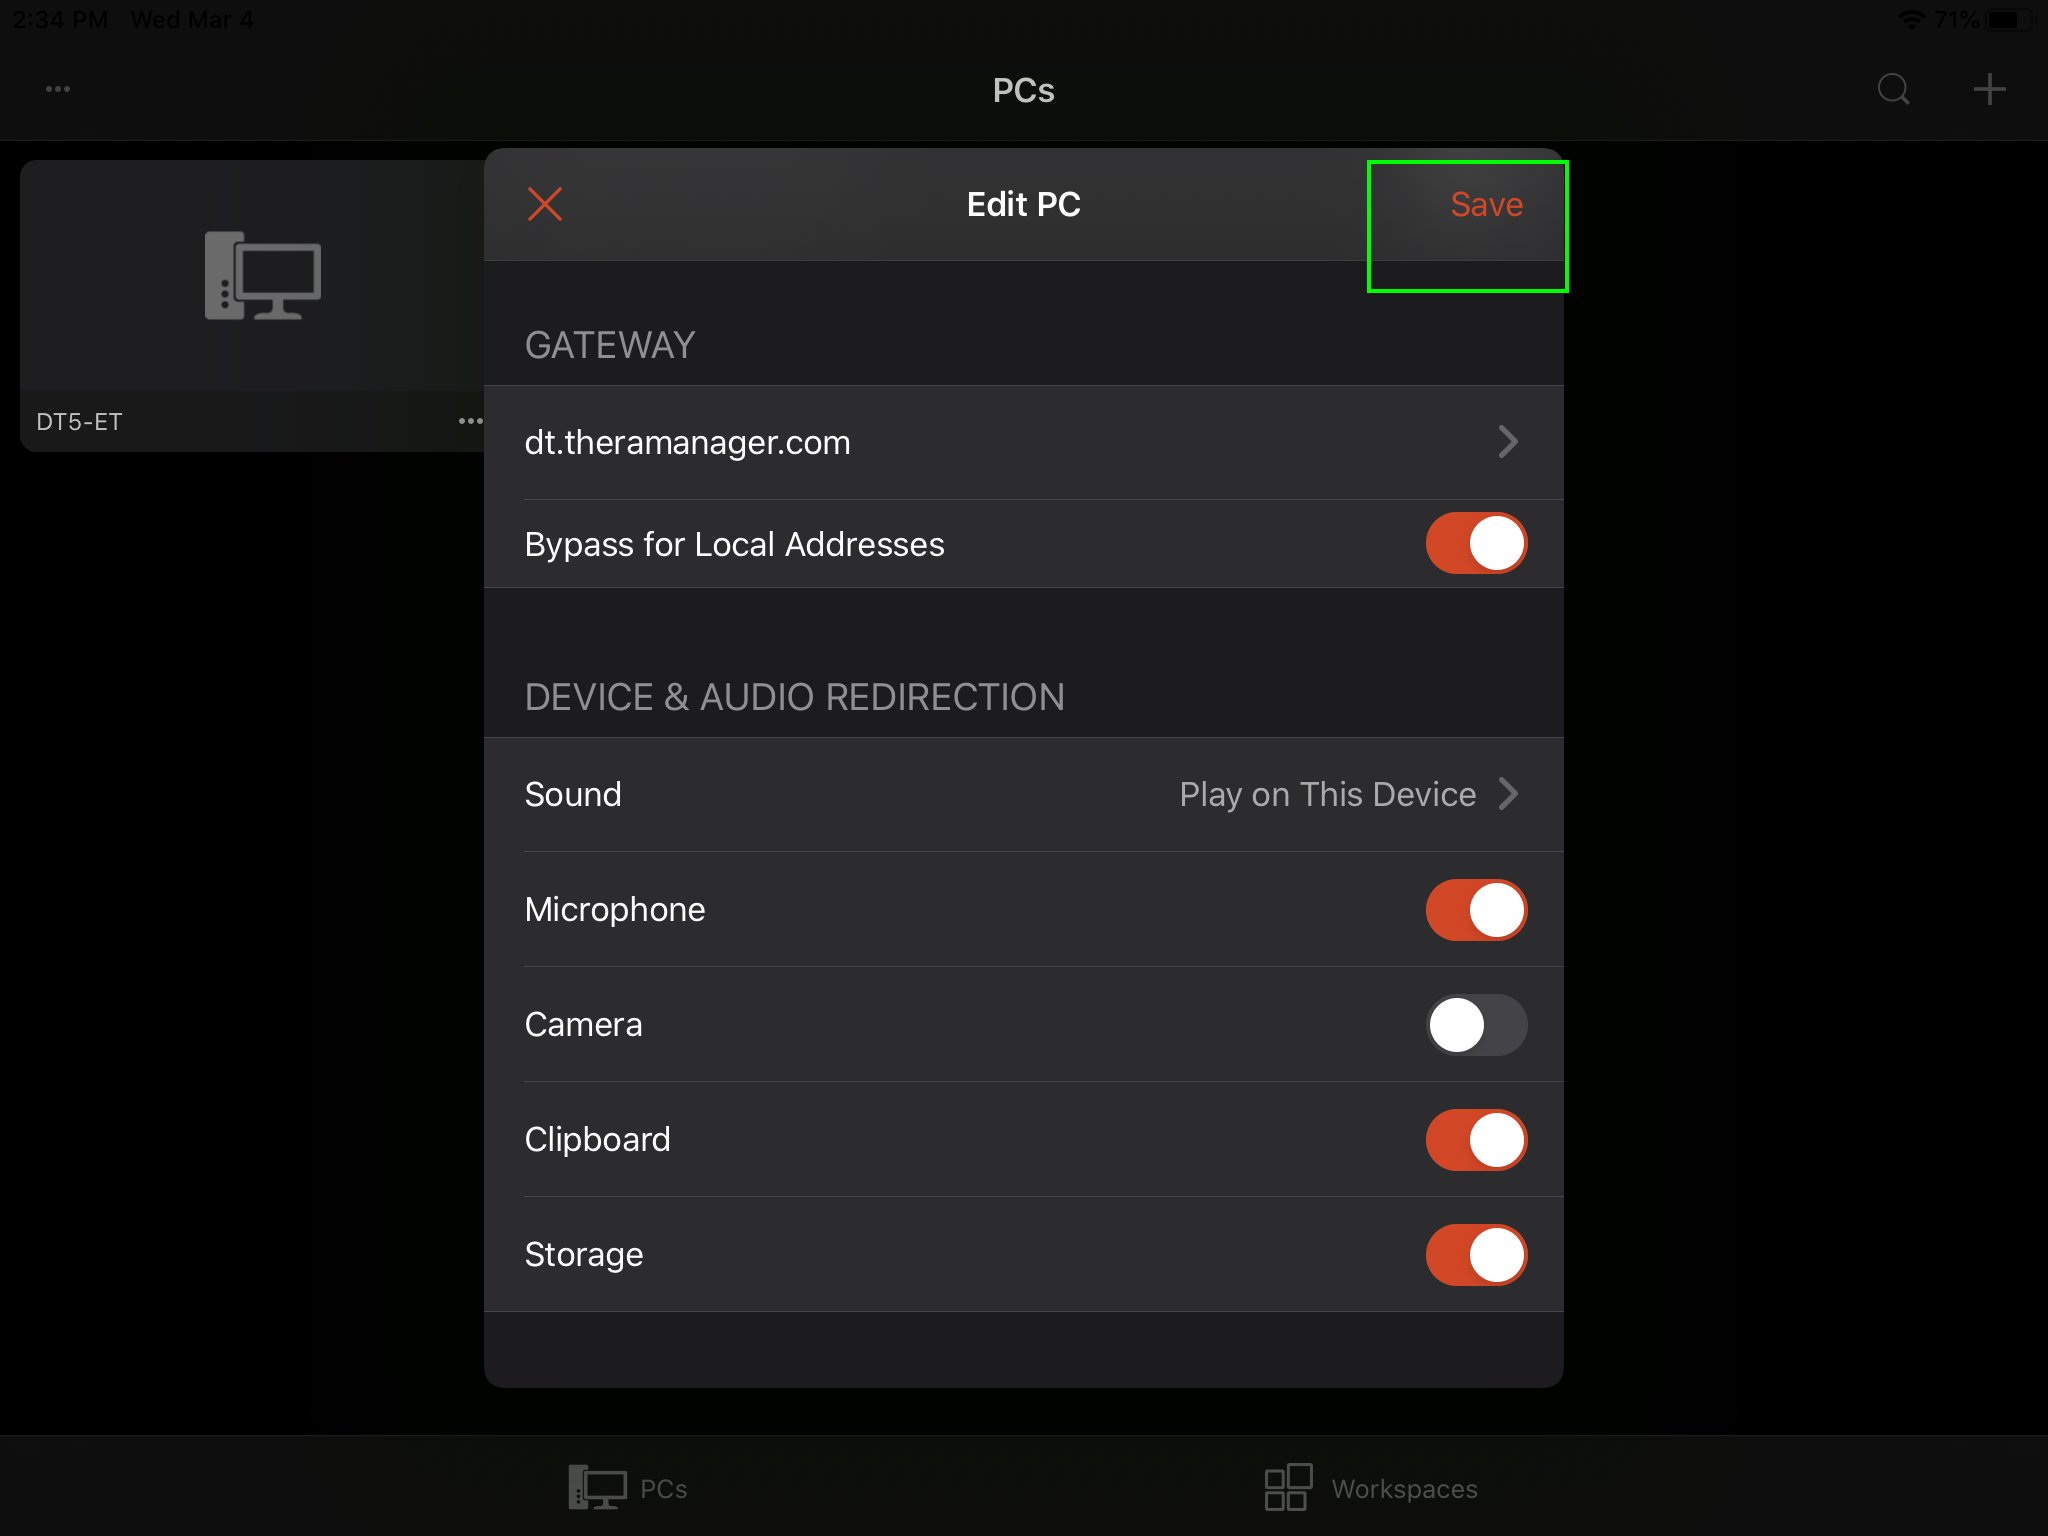Select Play on This Device value
Screen dimensions: 2048x1536
click(1327, 794)
